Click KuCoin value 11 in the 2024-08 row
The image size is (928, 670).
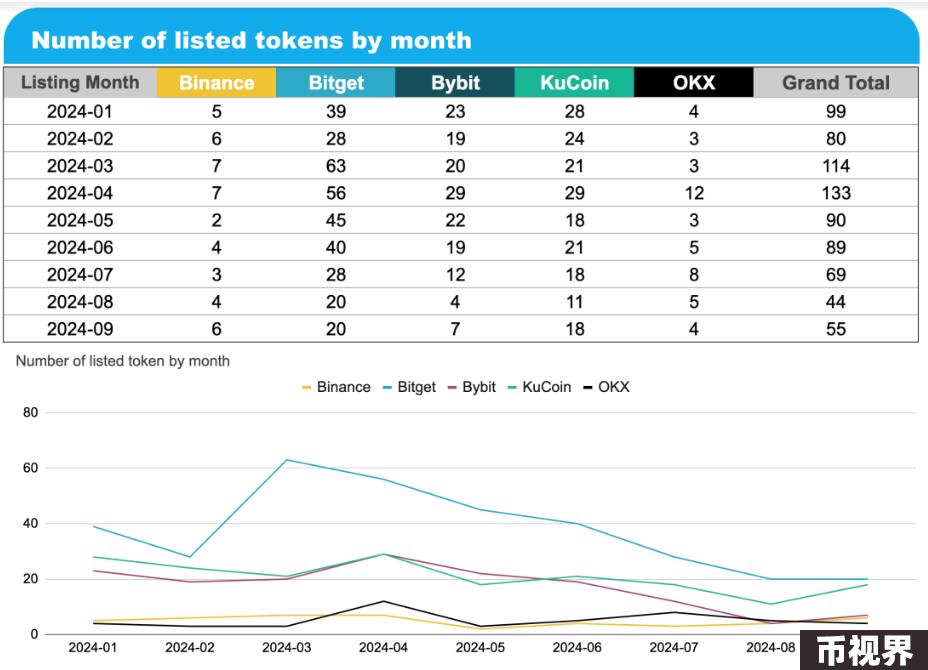[575, 302]
